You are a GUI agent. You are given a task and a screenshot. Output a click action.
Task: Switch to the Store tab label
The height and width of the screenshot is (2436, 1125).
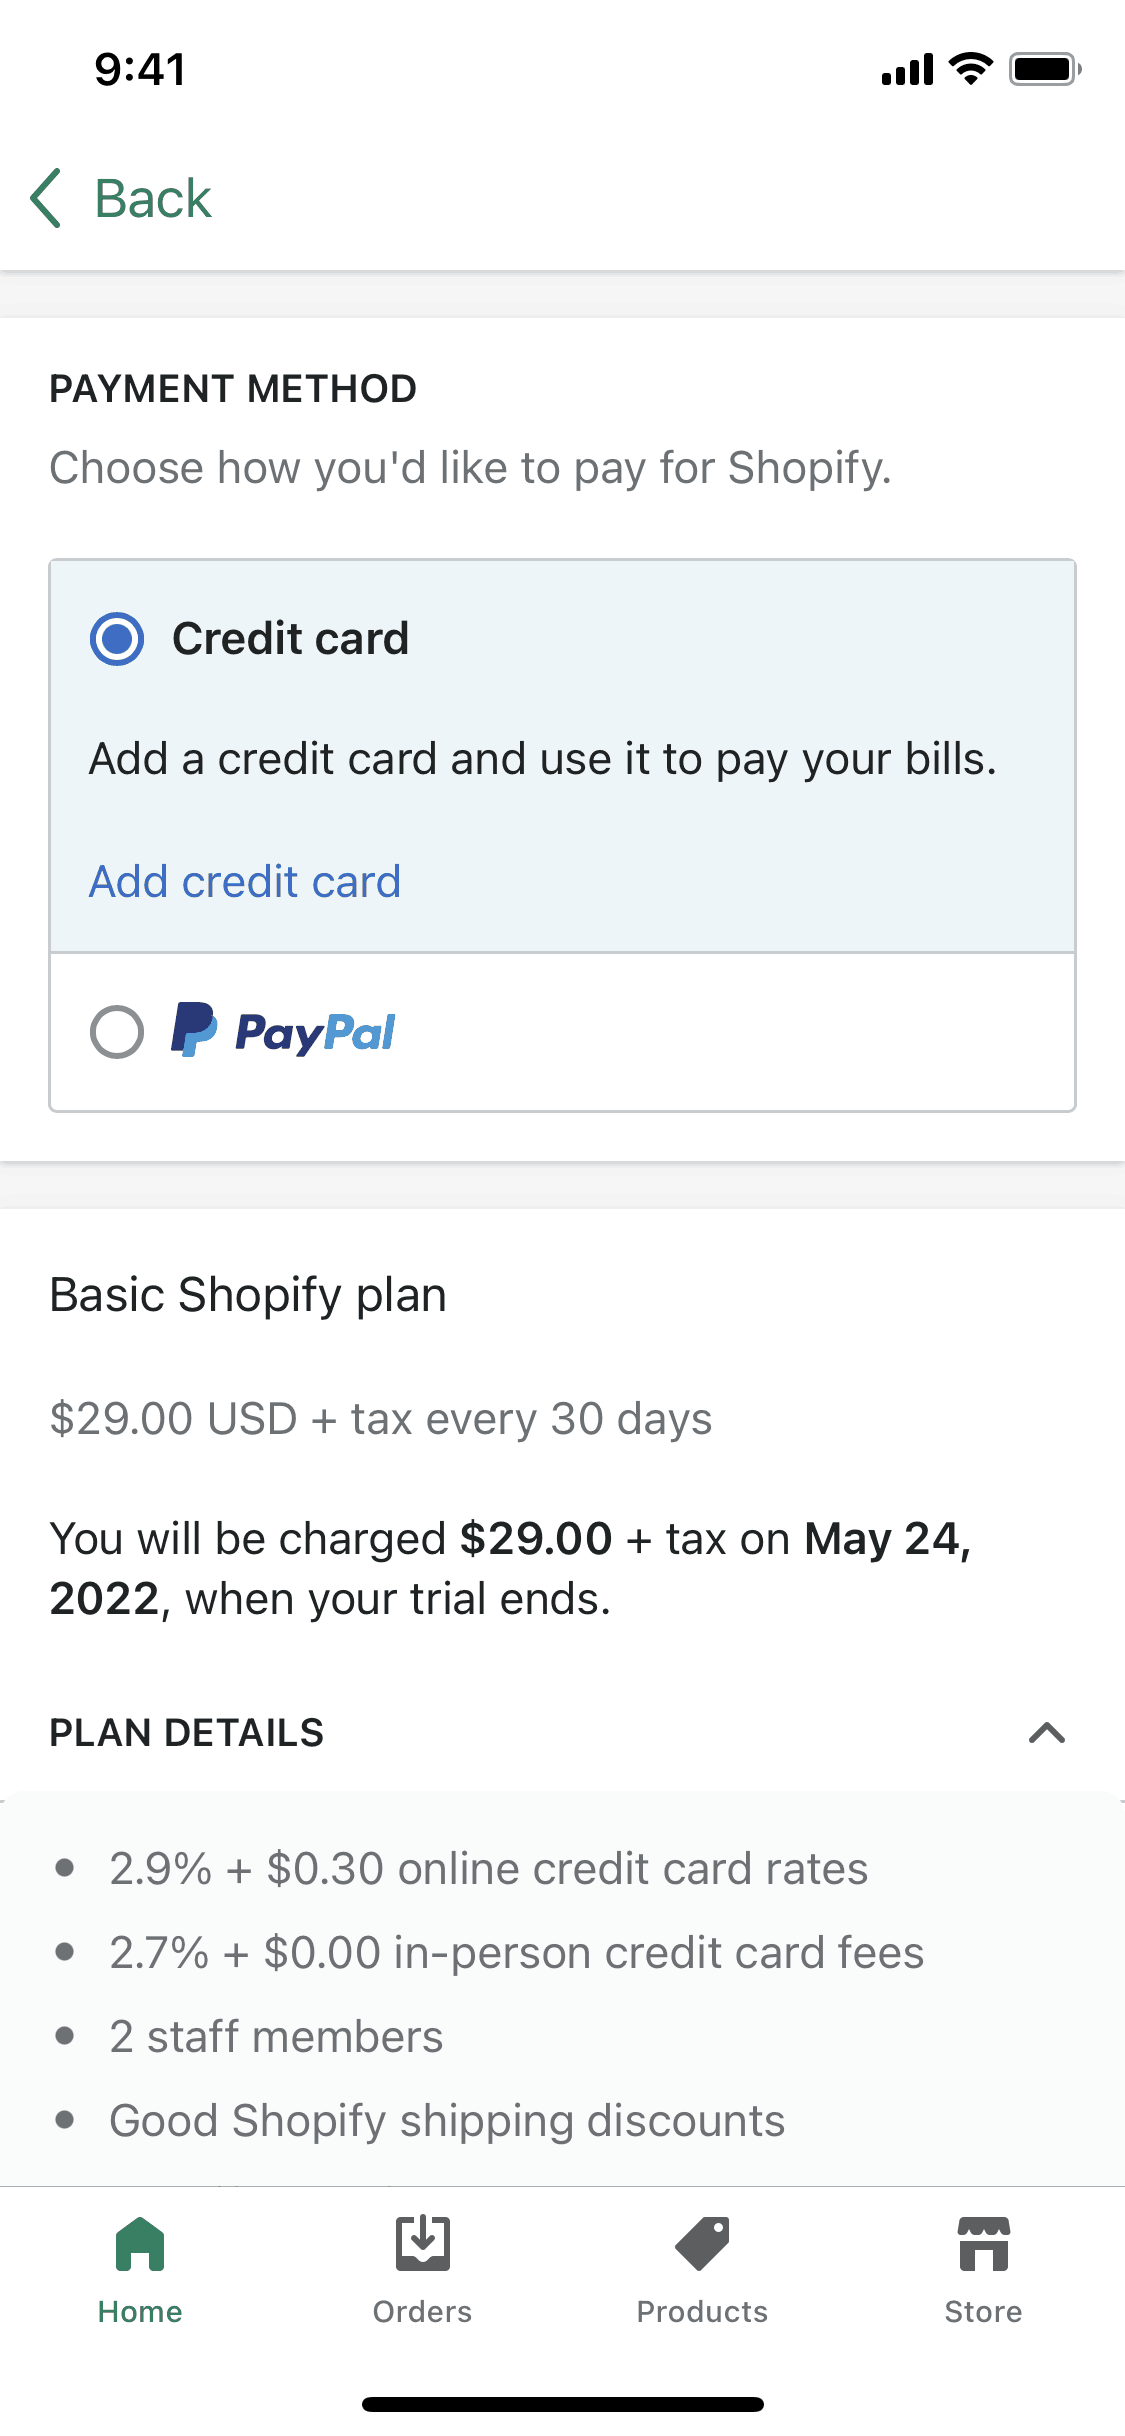(x=983, y=2312)
